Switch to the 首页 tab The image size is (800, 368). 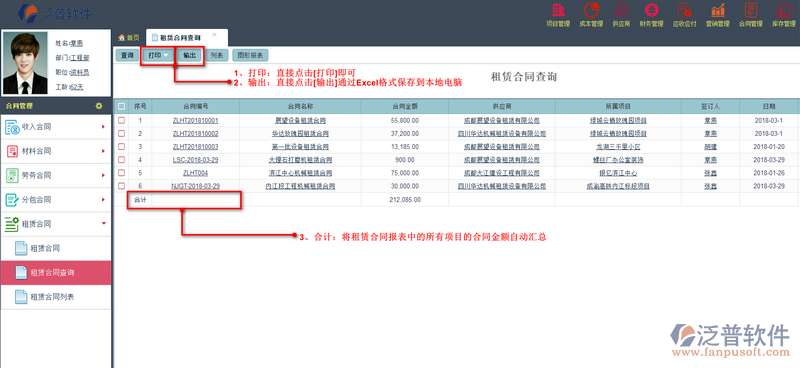pos(129,38)
